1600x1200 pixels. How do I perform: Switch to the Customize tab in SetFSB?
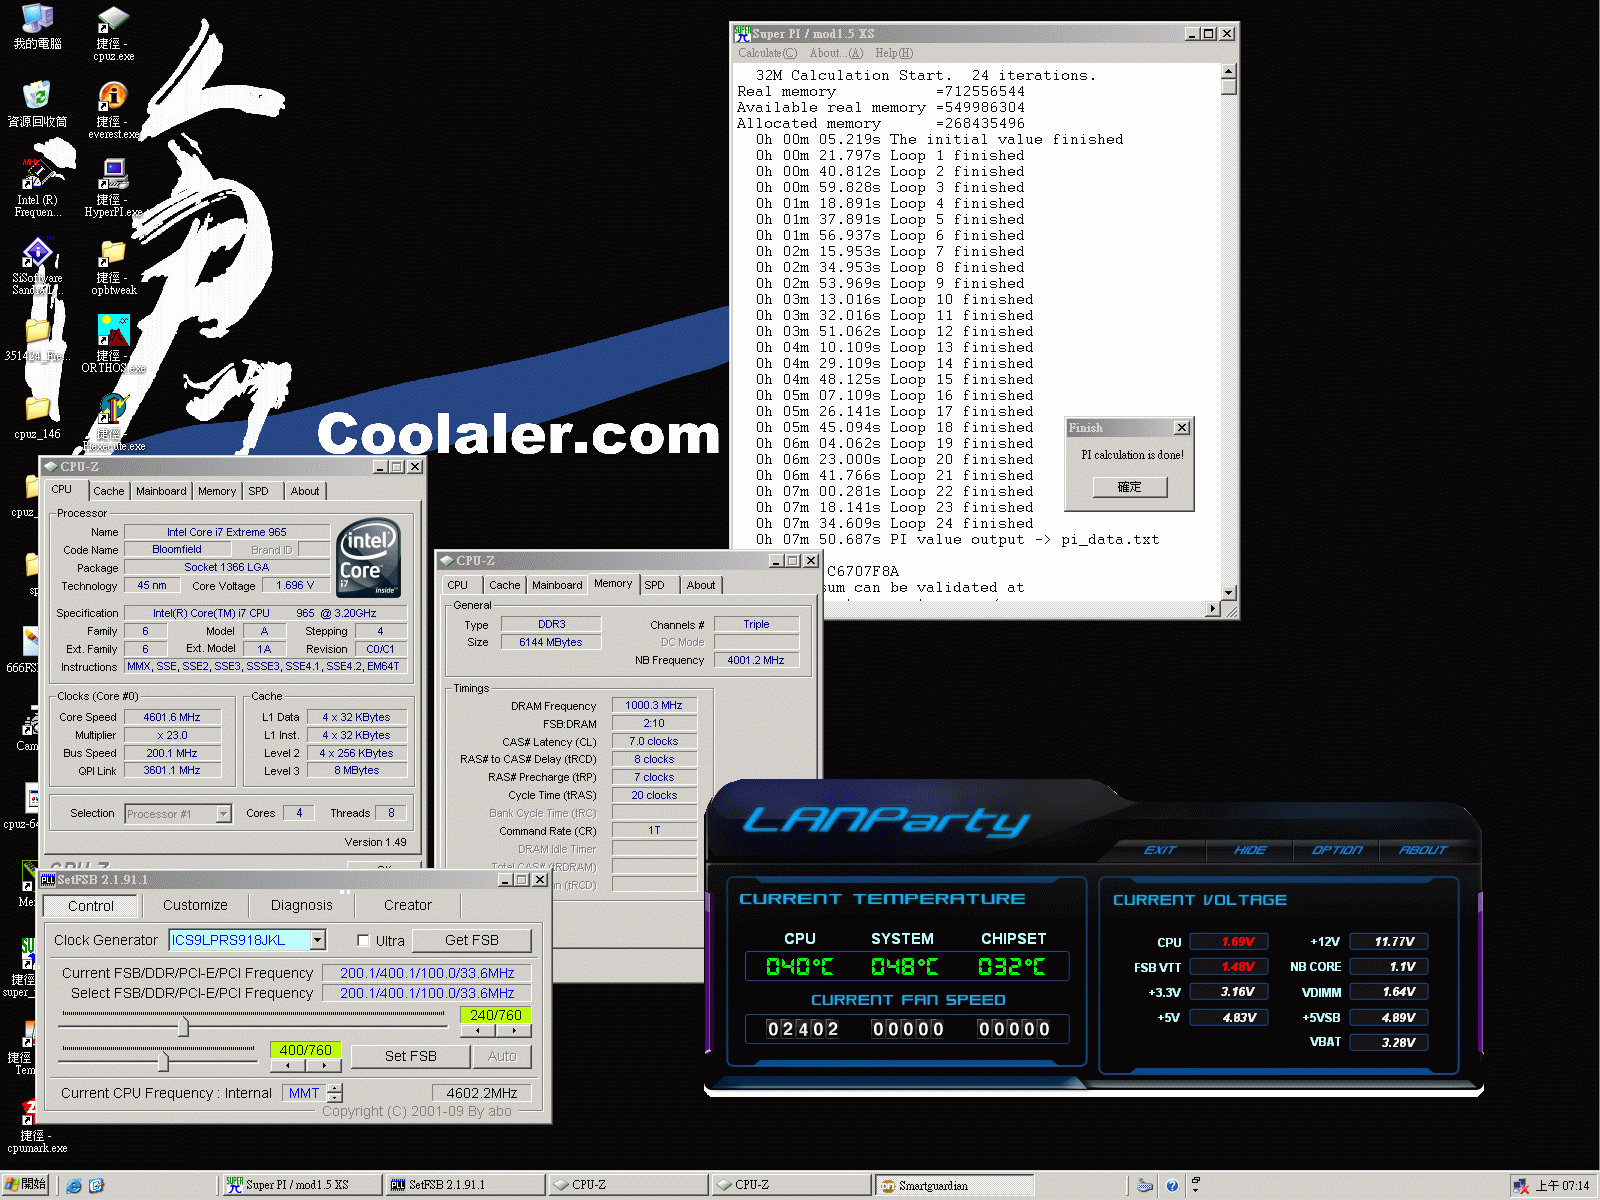[195, 905]
